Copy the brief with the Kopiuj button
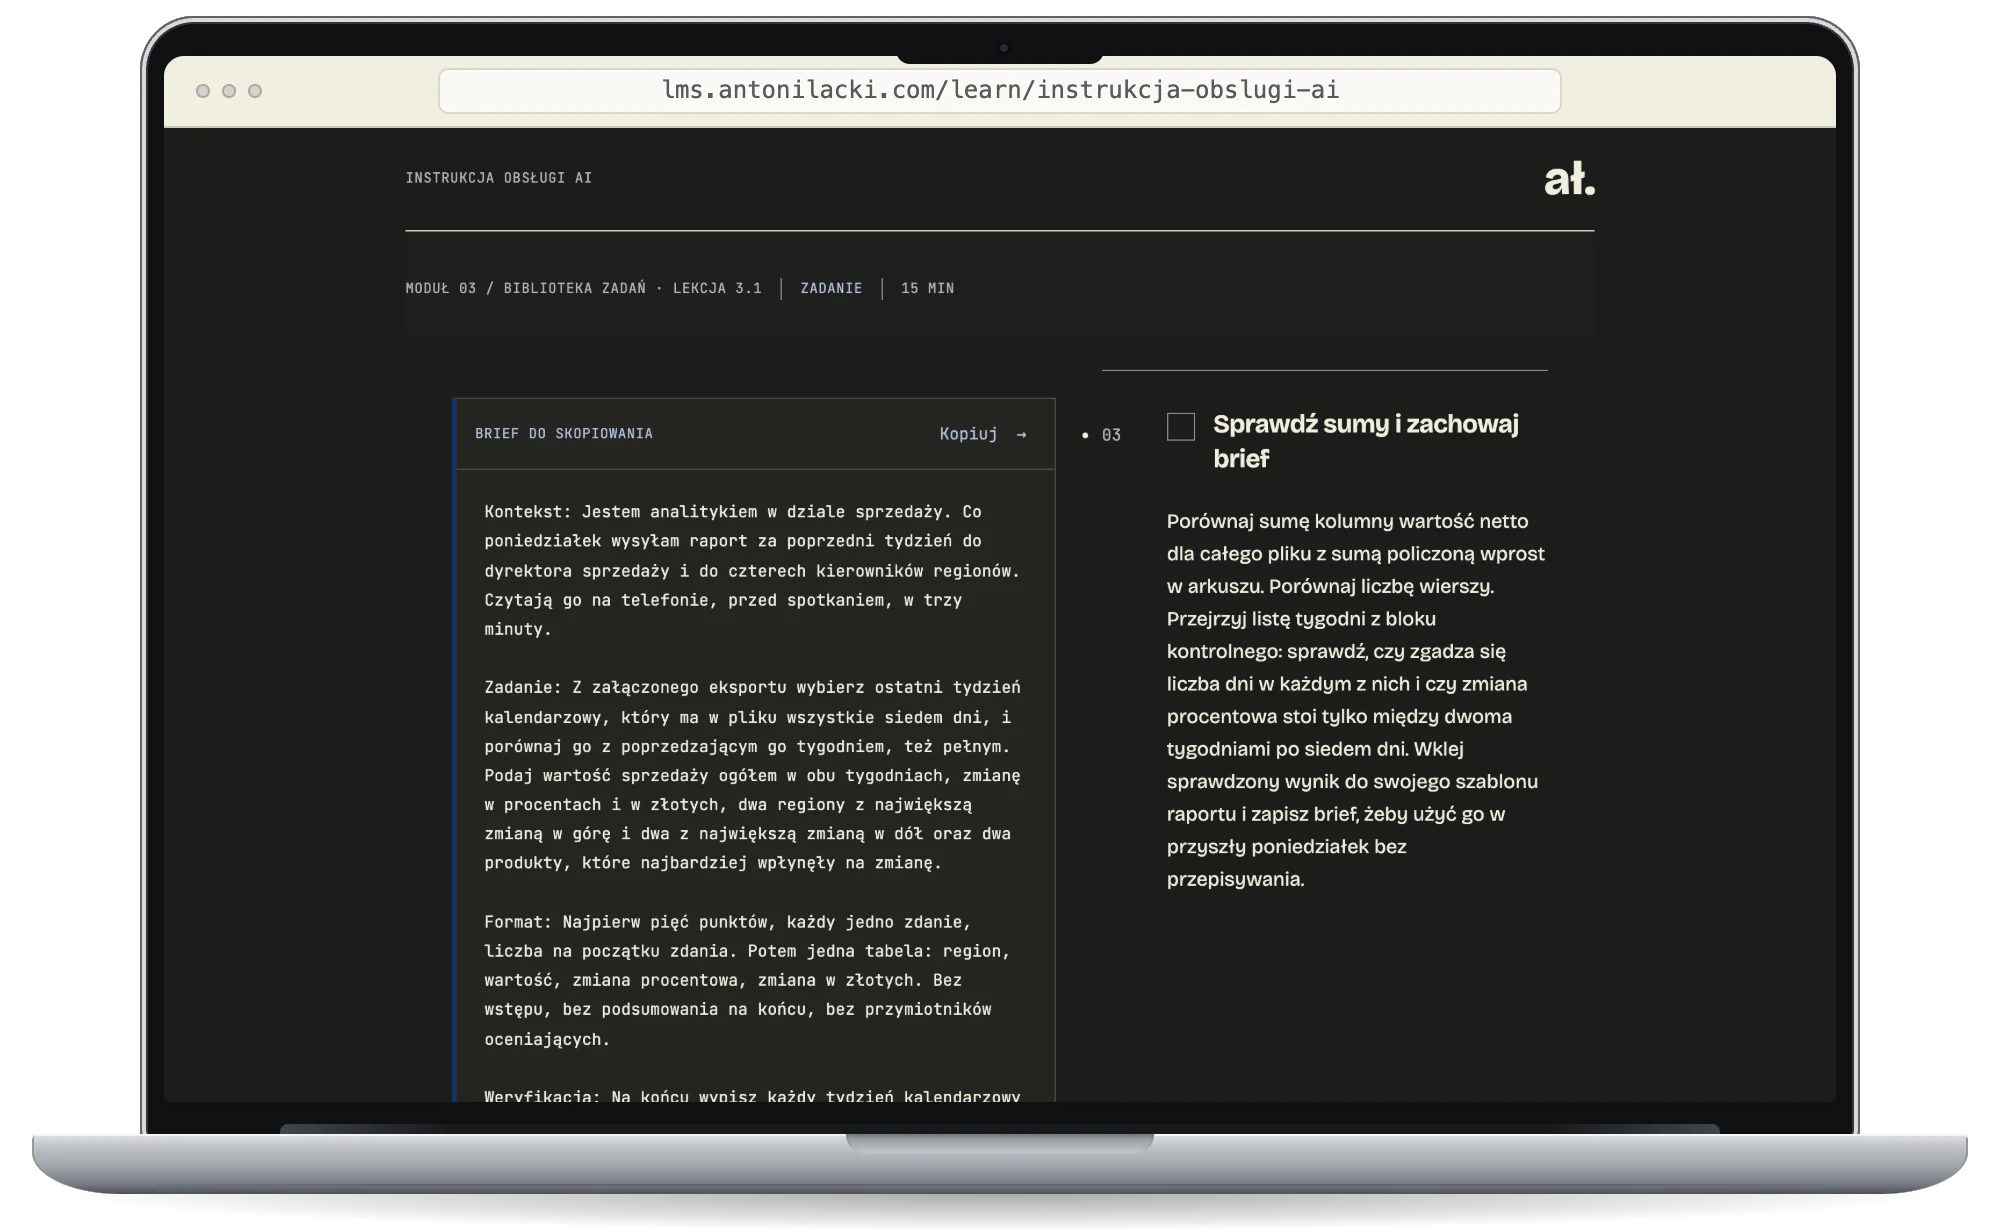Viewport: 2000px width, 1232px height. (983, 434)
